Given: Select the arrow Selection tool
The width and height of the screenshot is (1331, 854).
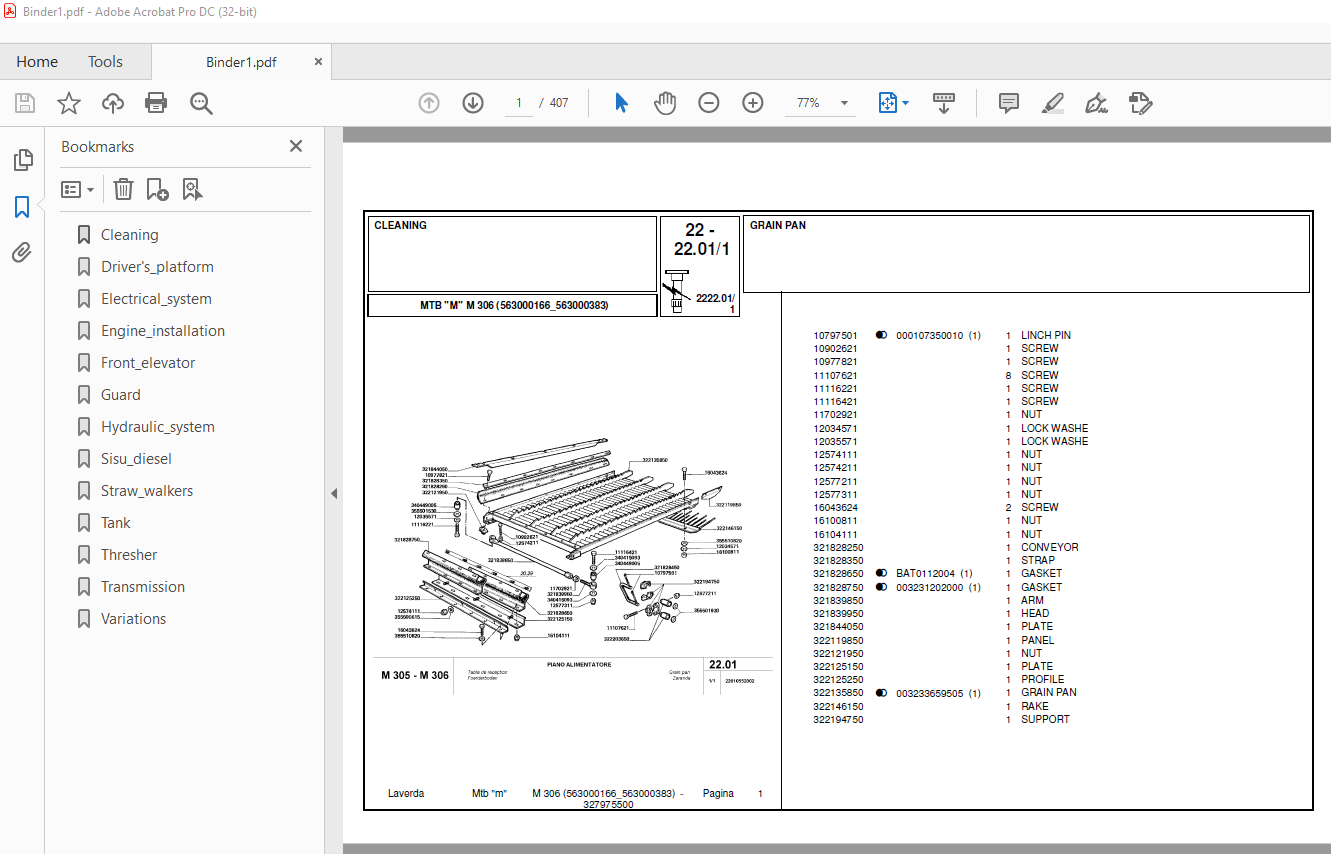Looking at the screenshot, I should (621, 103).
